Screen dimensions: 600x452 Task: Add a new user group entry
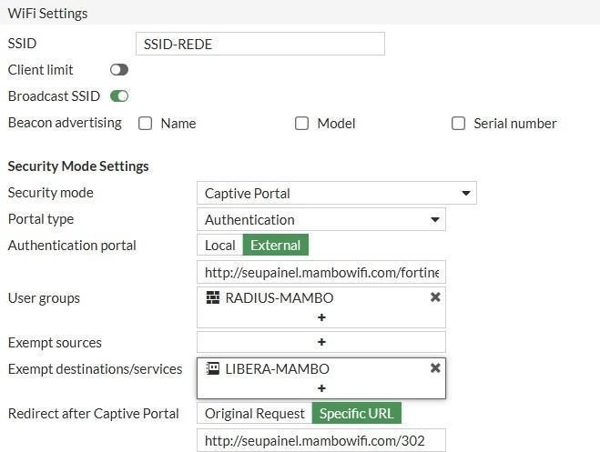(x=321, y=317)
